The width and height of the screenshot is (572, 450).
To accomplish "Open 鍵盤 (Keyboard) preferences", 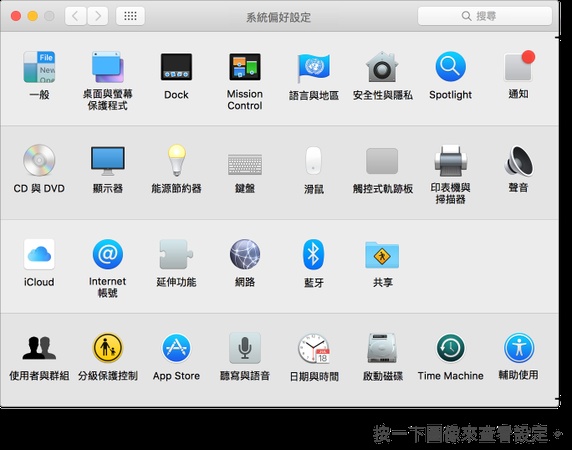I will pyautogui.click(x=245, y=164).
